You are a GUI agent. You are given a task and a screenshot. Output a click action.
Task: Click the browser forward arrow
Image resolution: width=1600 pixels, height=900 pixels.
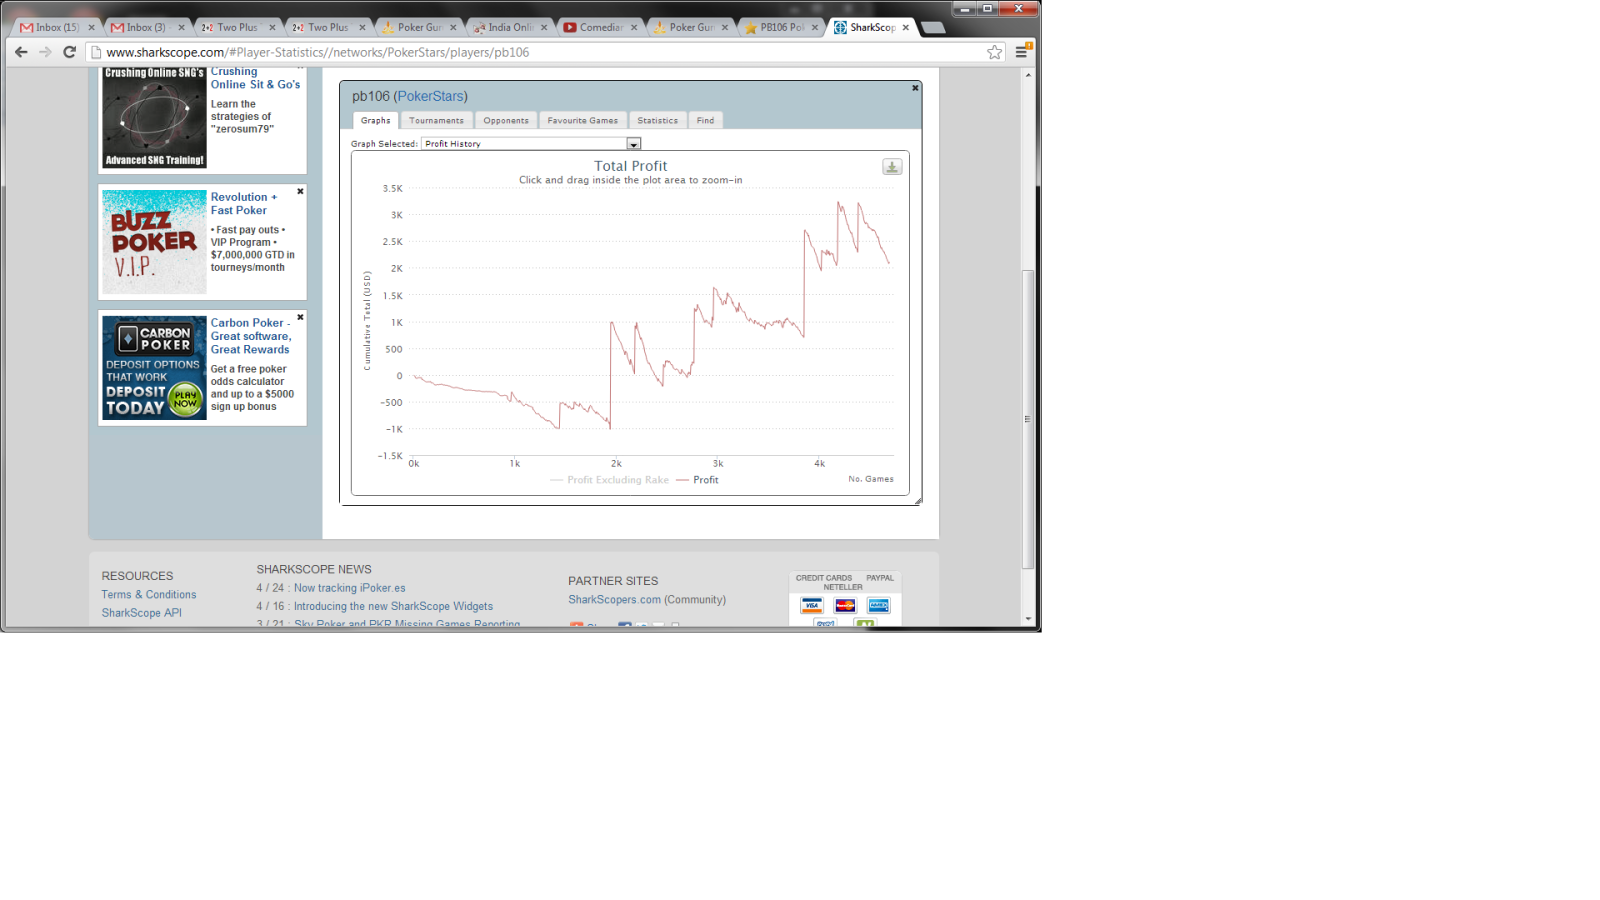(x=45, y=52)
